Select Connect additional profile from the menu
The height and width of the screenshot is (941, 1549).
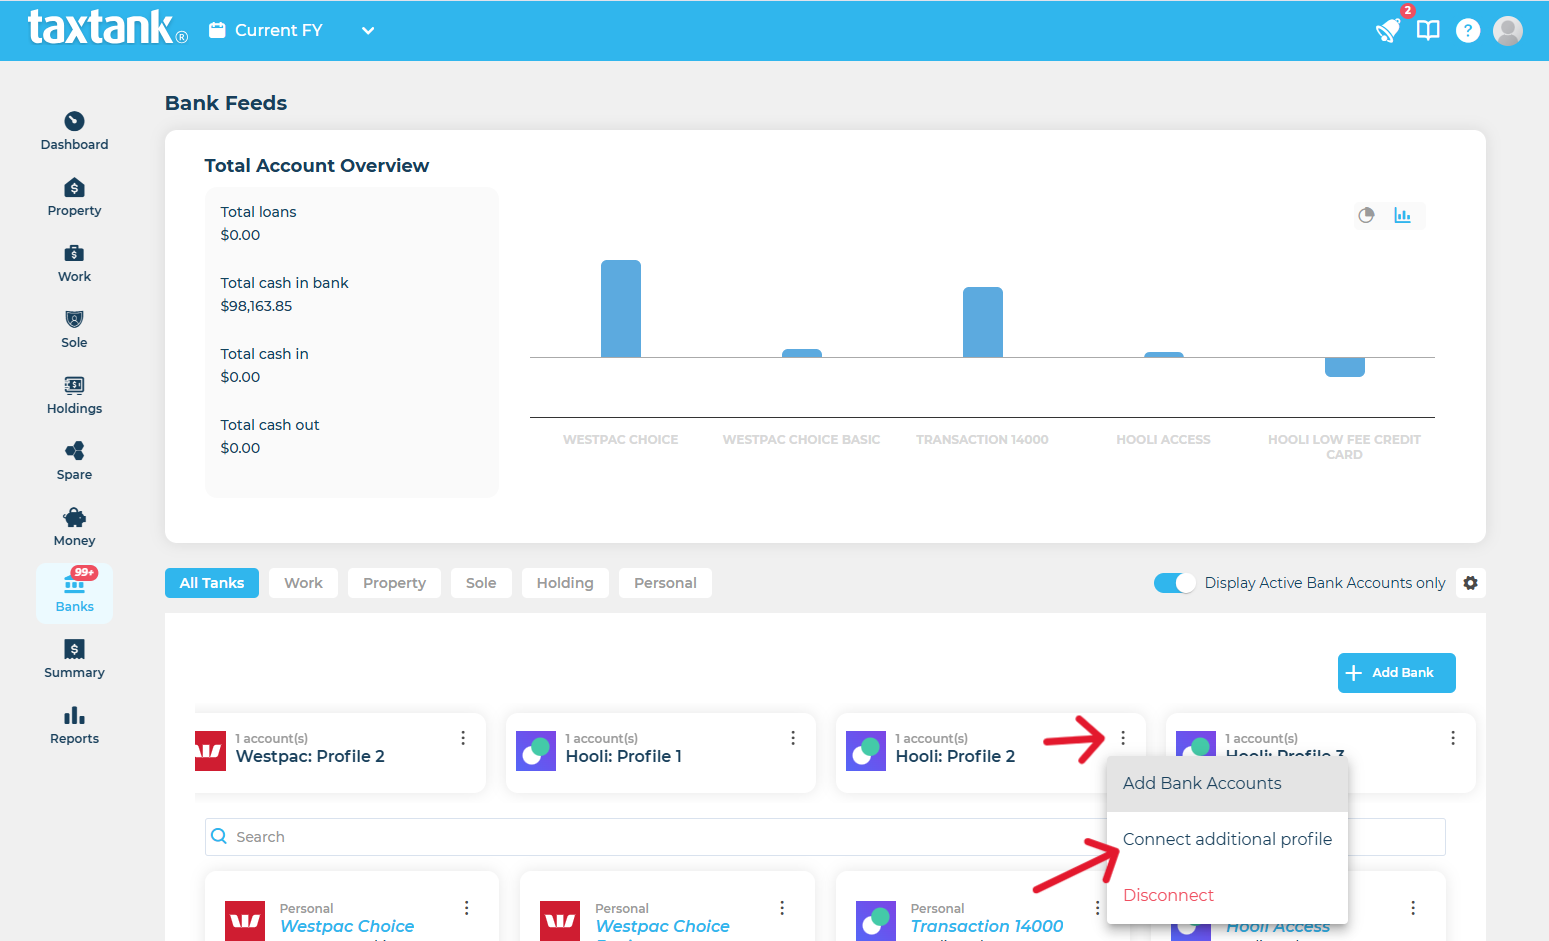click(1227, 839)
